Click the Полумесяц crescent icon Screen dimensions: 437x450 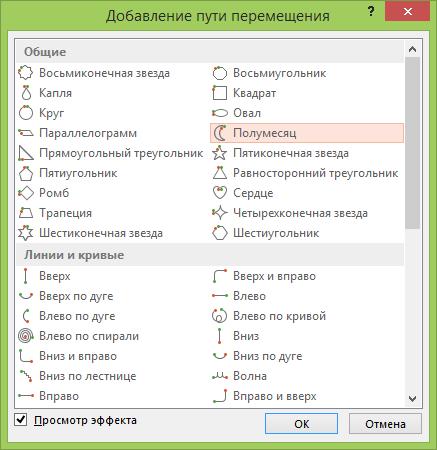coord(220,133)
